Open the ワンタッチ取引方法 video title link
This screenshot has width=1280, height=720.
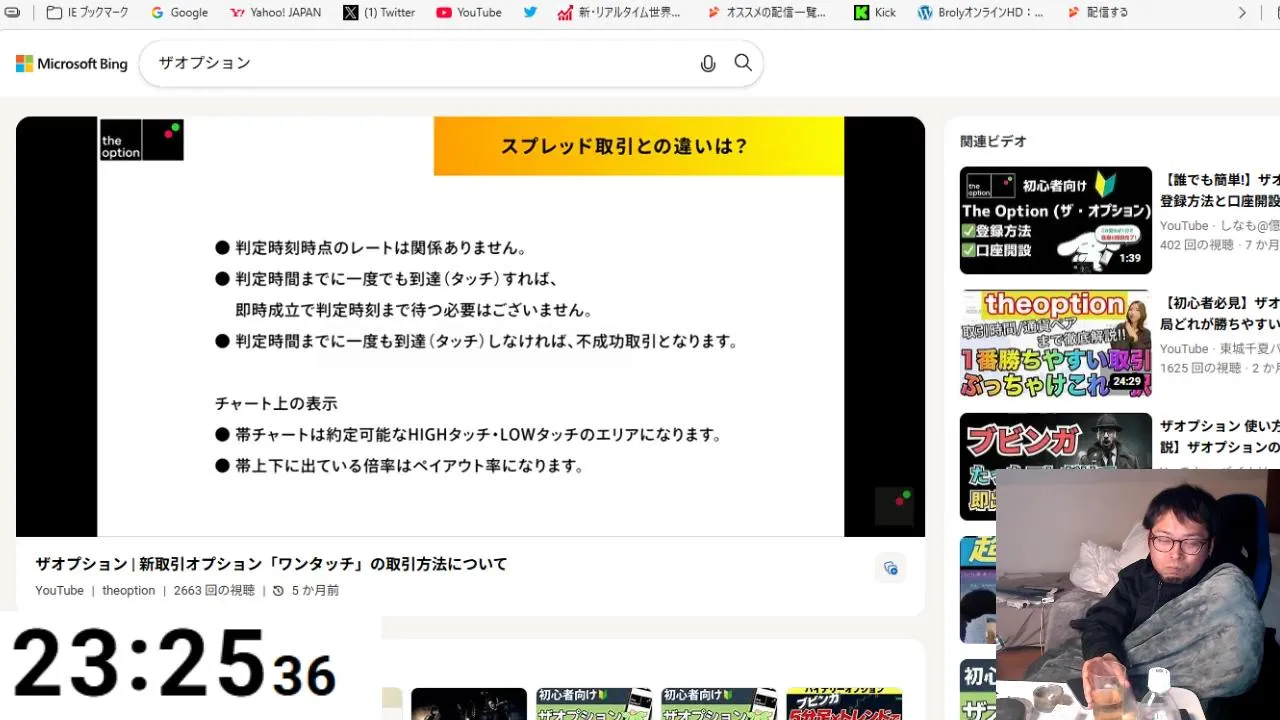coord(271,564)
